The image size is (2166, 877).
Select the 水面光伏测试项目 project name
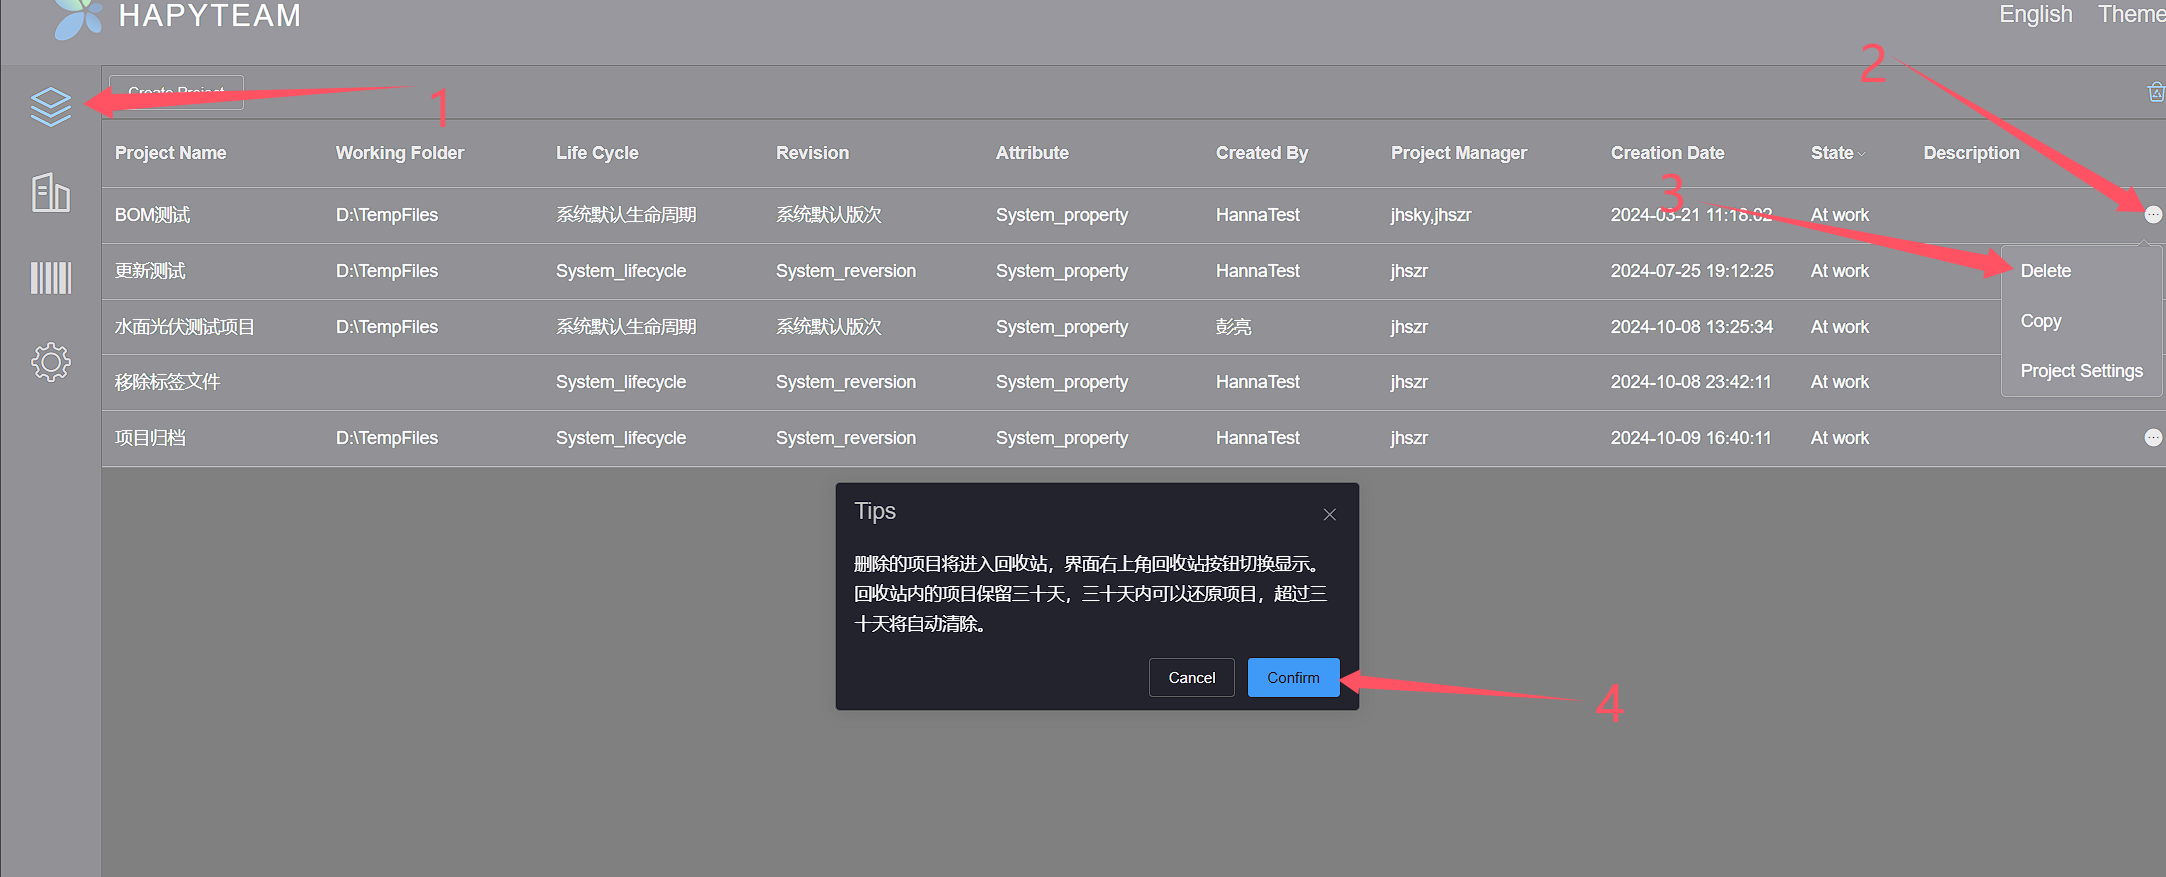[184, 327]
